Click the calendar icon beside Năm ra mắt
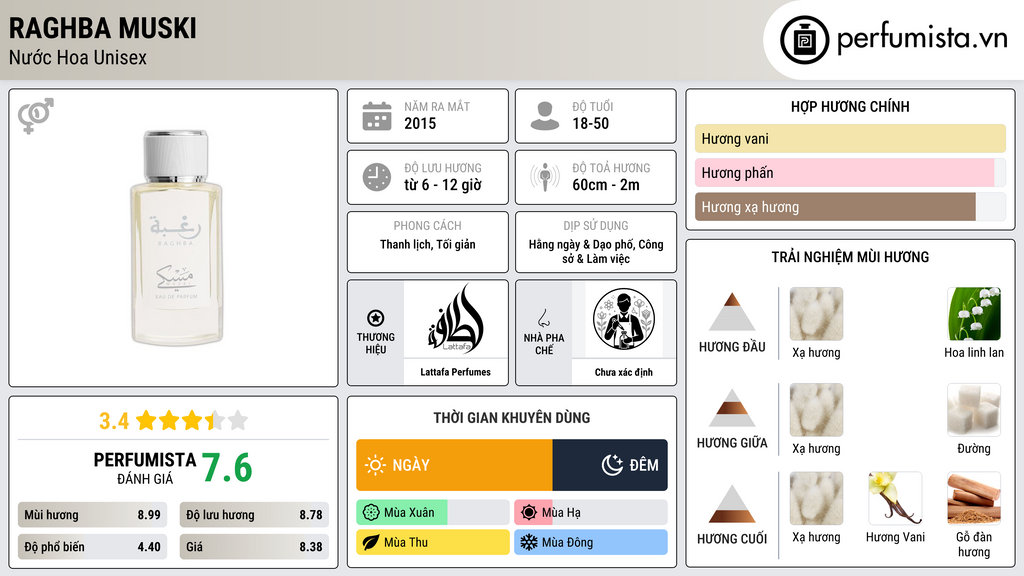Screen dimensions: 1024x576 click(x=377, y=116)
